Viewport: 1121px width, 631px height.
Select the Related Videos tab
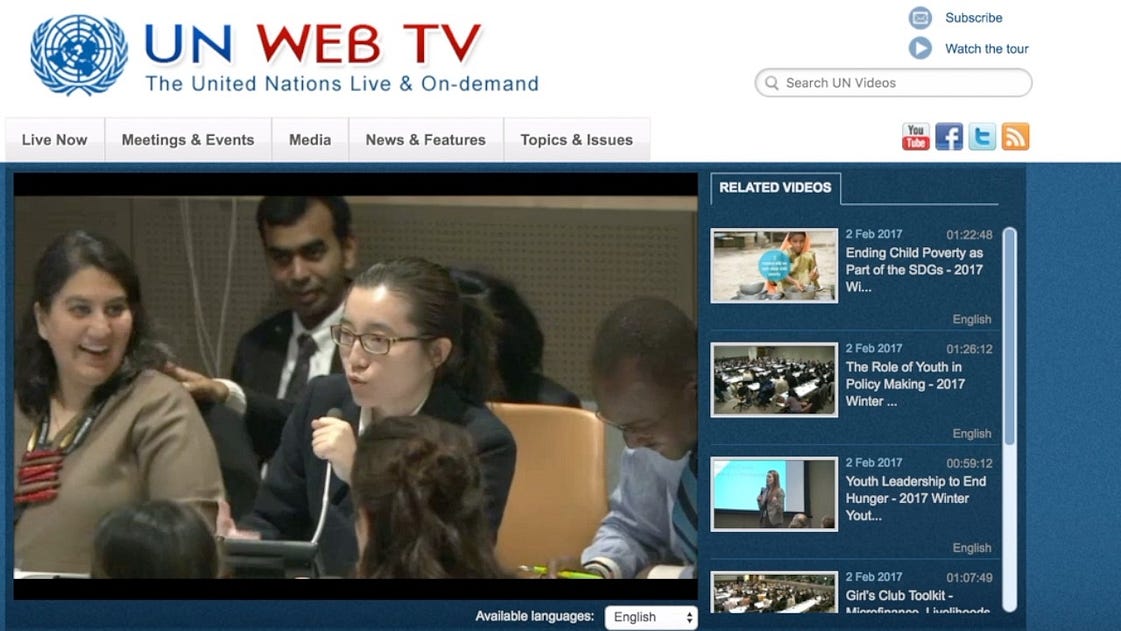[776, 188]
